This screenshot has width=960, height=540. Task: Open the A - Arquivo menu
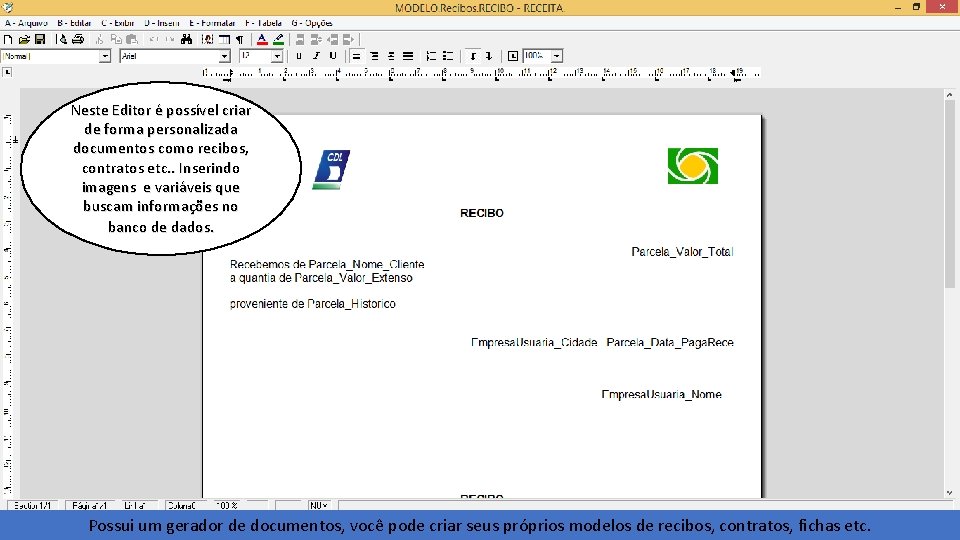[26, 23]
